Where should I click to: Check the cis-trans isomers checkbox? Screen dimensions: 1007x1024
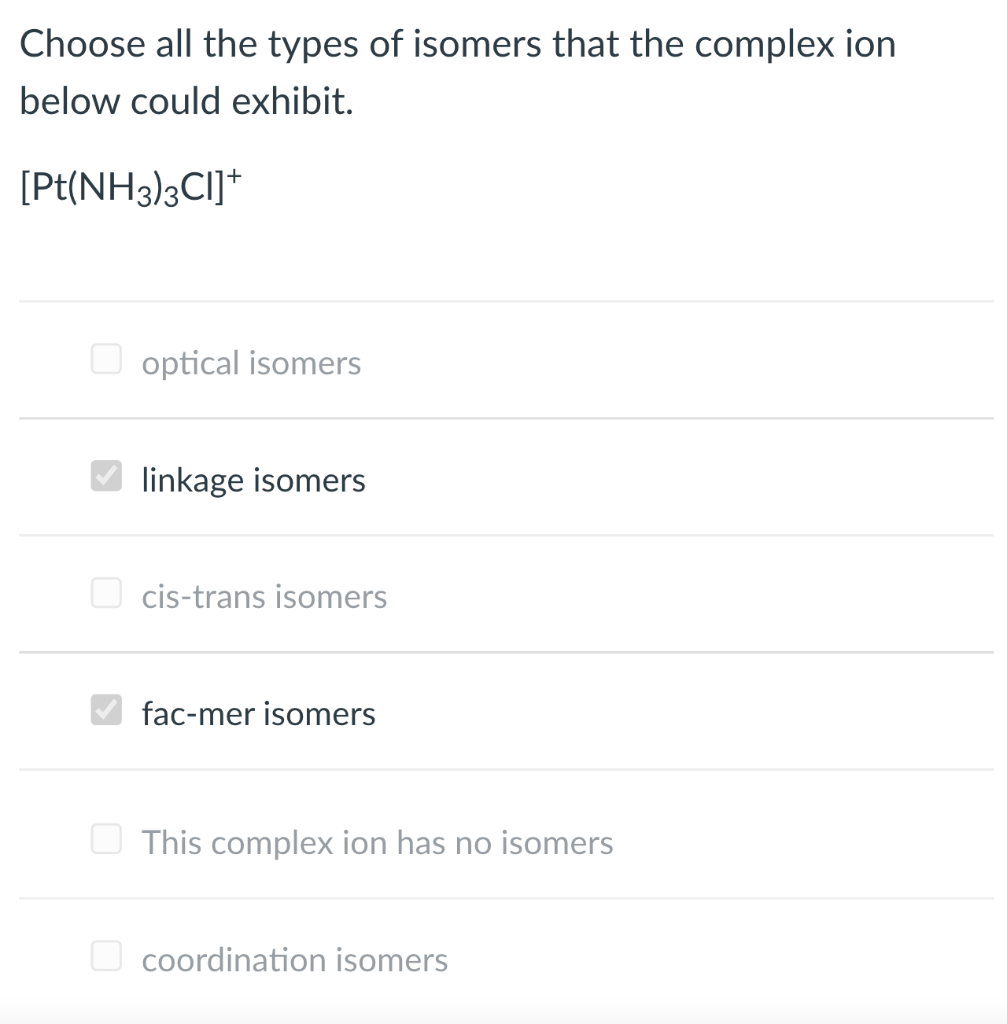[105, 592]
